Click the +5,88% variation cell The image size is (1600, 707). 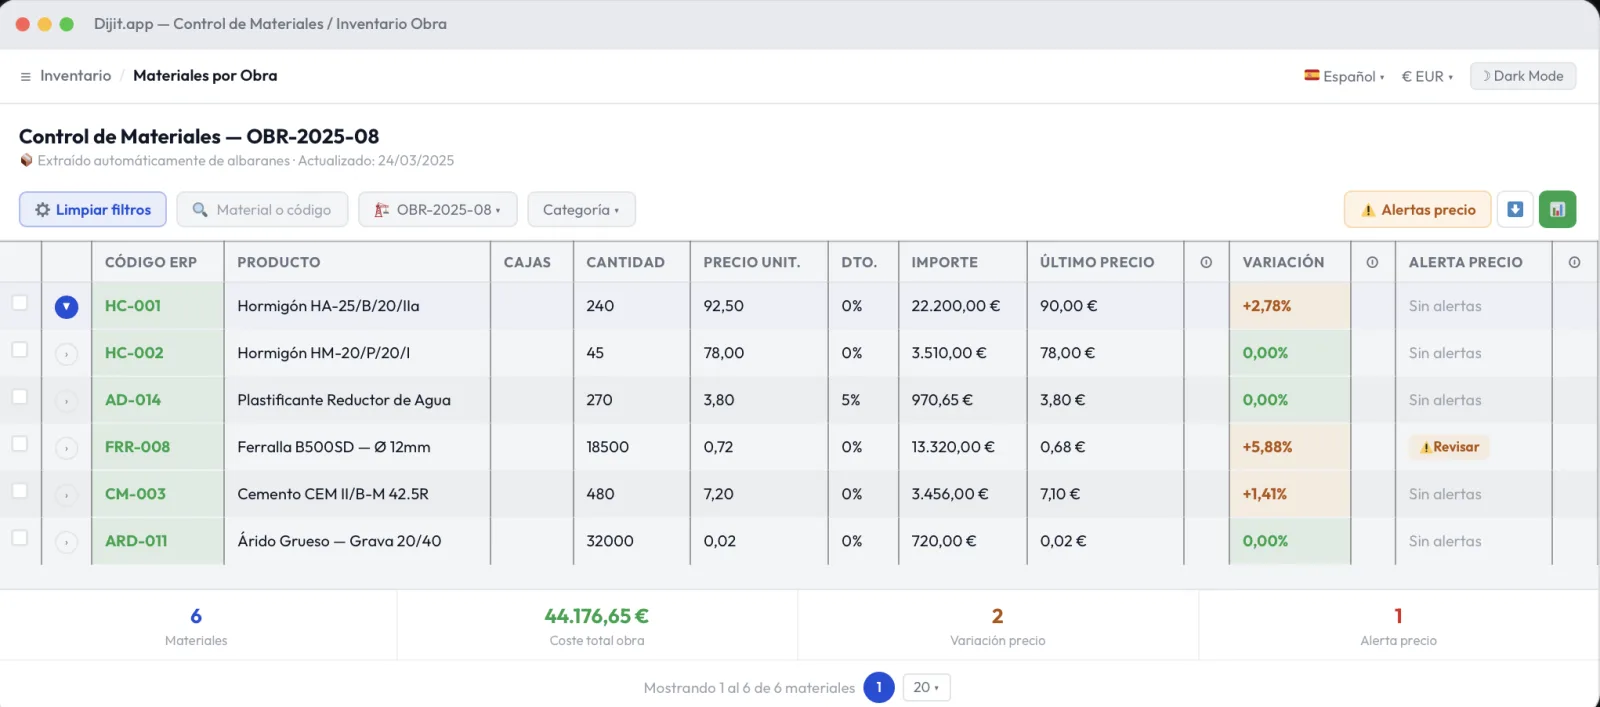(1290, 447)
